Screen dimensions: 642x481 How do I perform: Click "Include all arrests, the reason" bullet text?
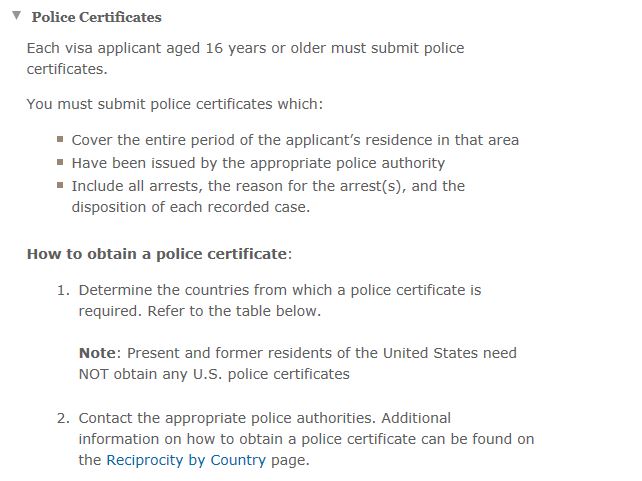[268, 186]
